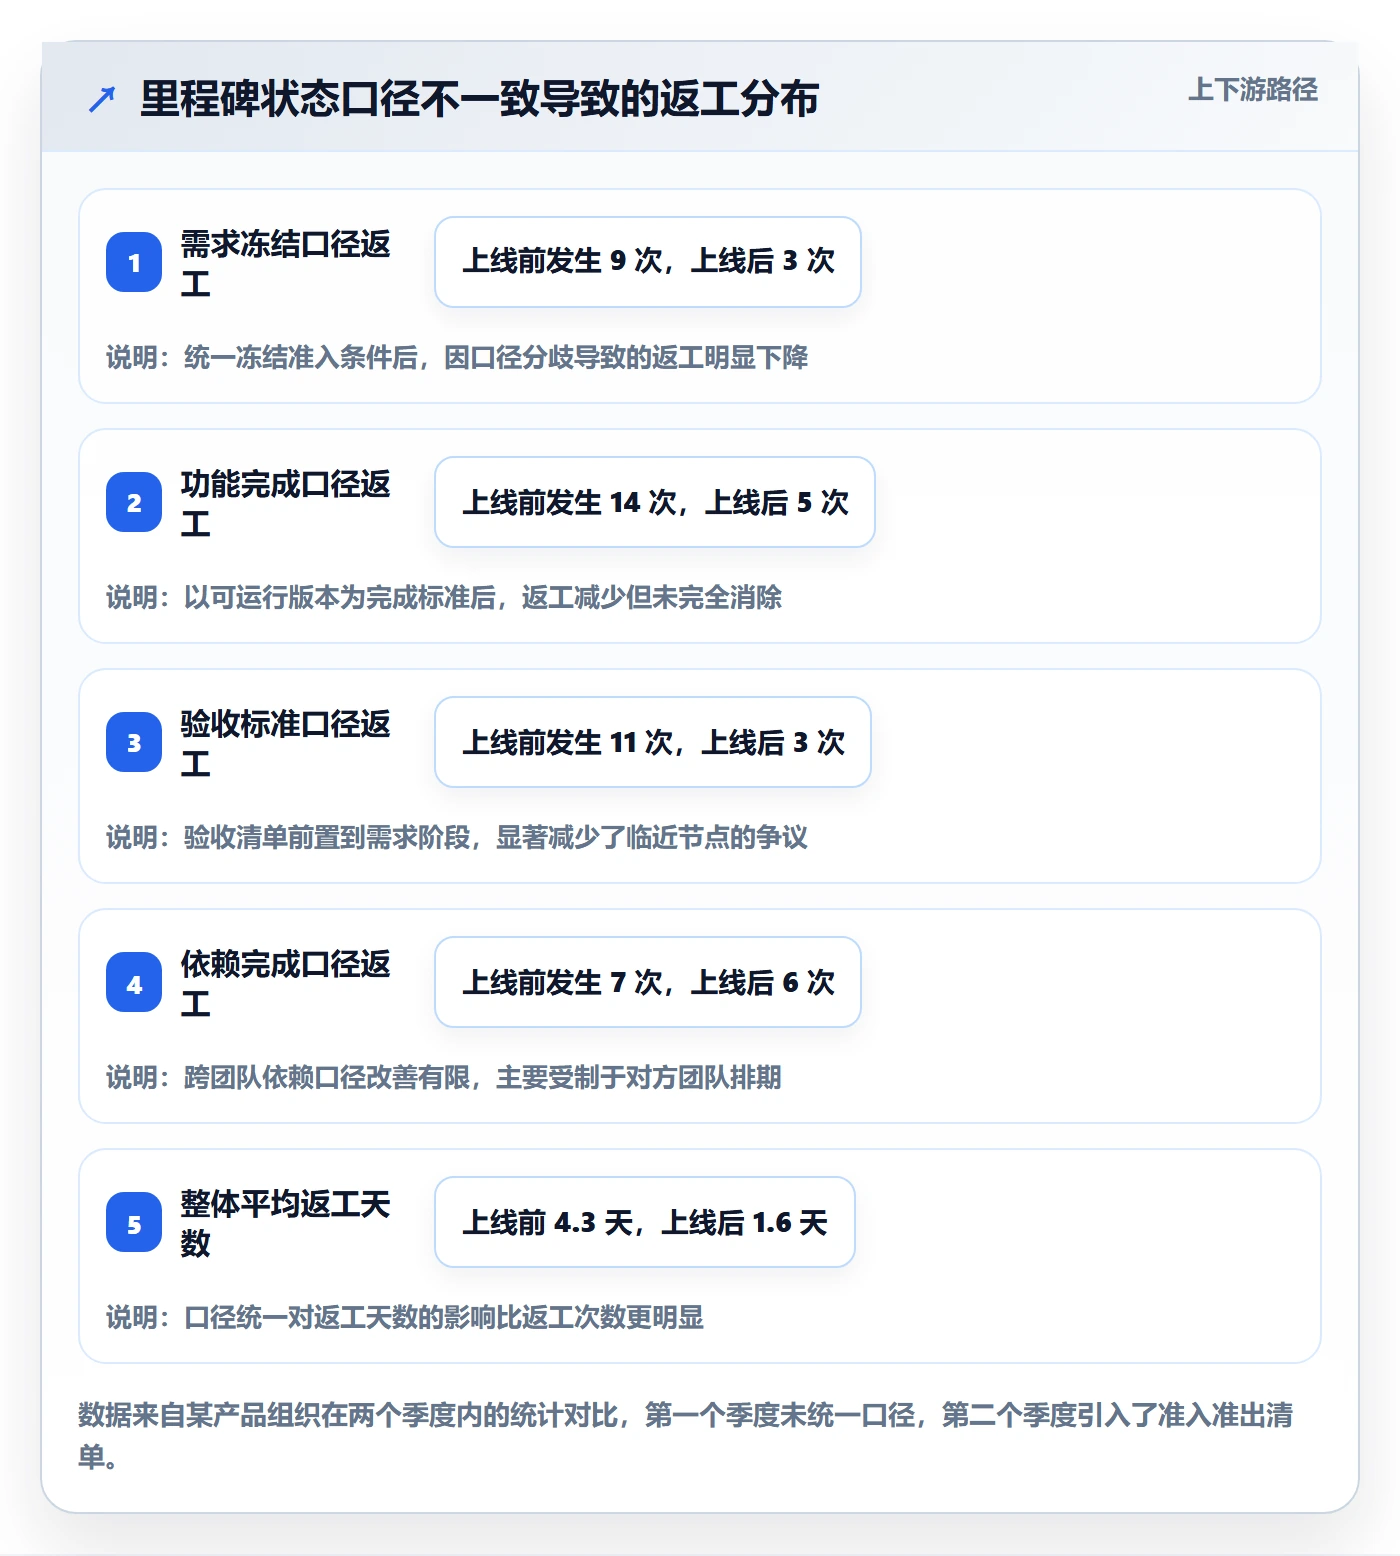Click the note about 跨团队依赖口径改善有限
Screen dimensions: 1400x1556
(x=444, y=1077)
